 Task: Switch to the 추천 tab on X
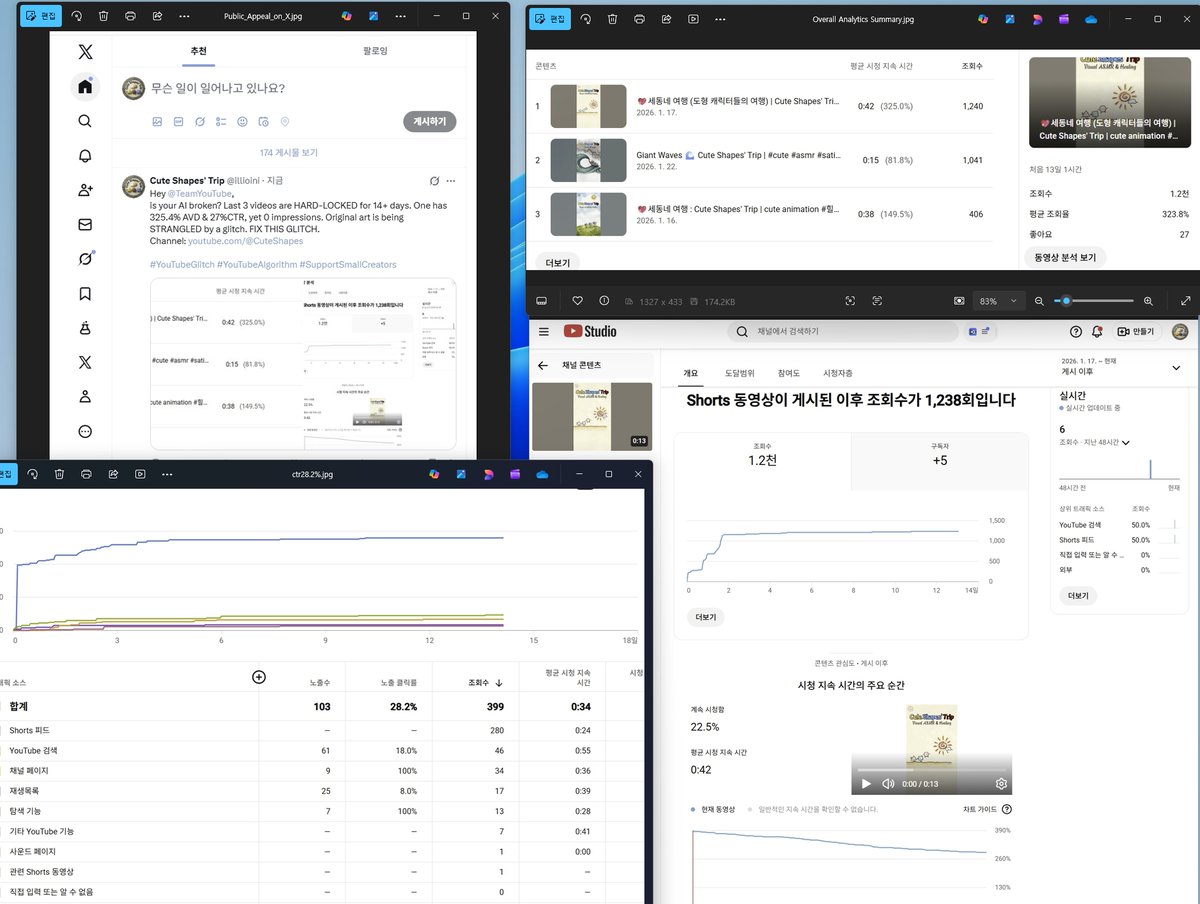200,50
